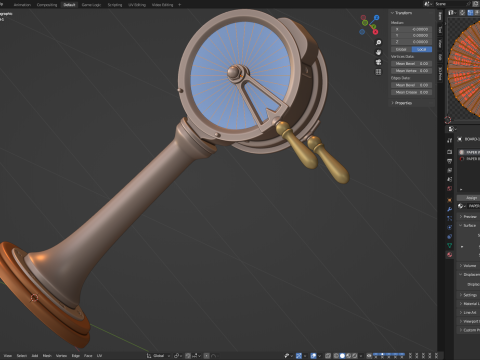
Task: Open the sidebar Tool tab
Action: (x=440, y=30)
